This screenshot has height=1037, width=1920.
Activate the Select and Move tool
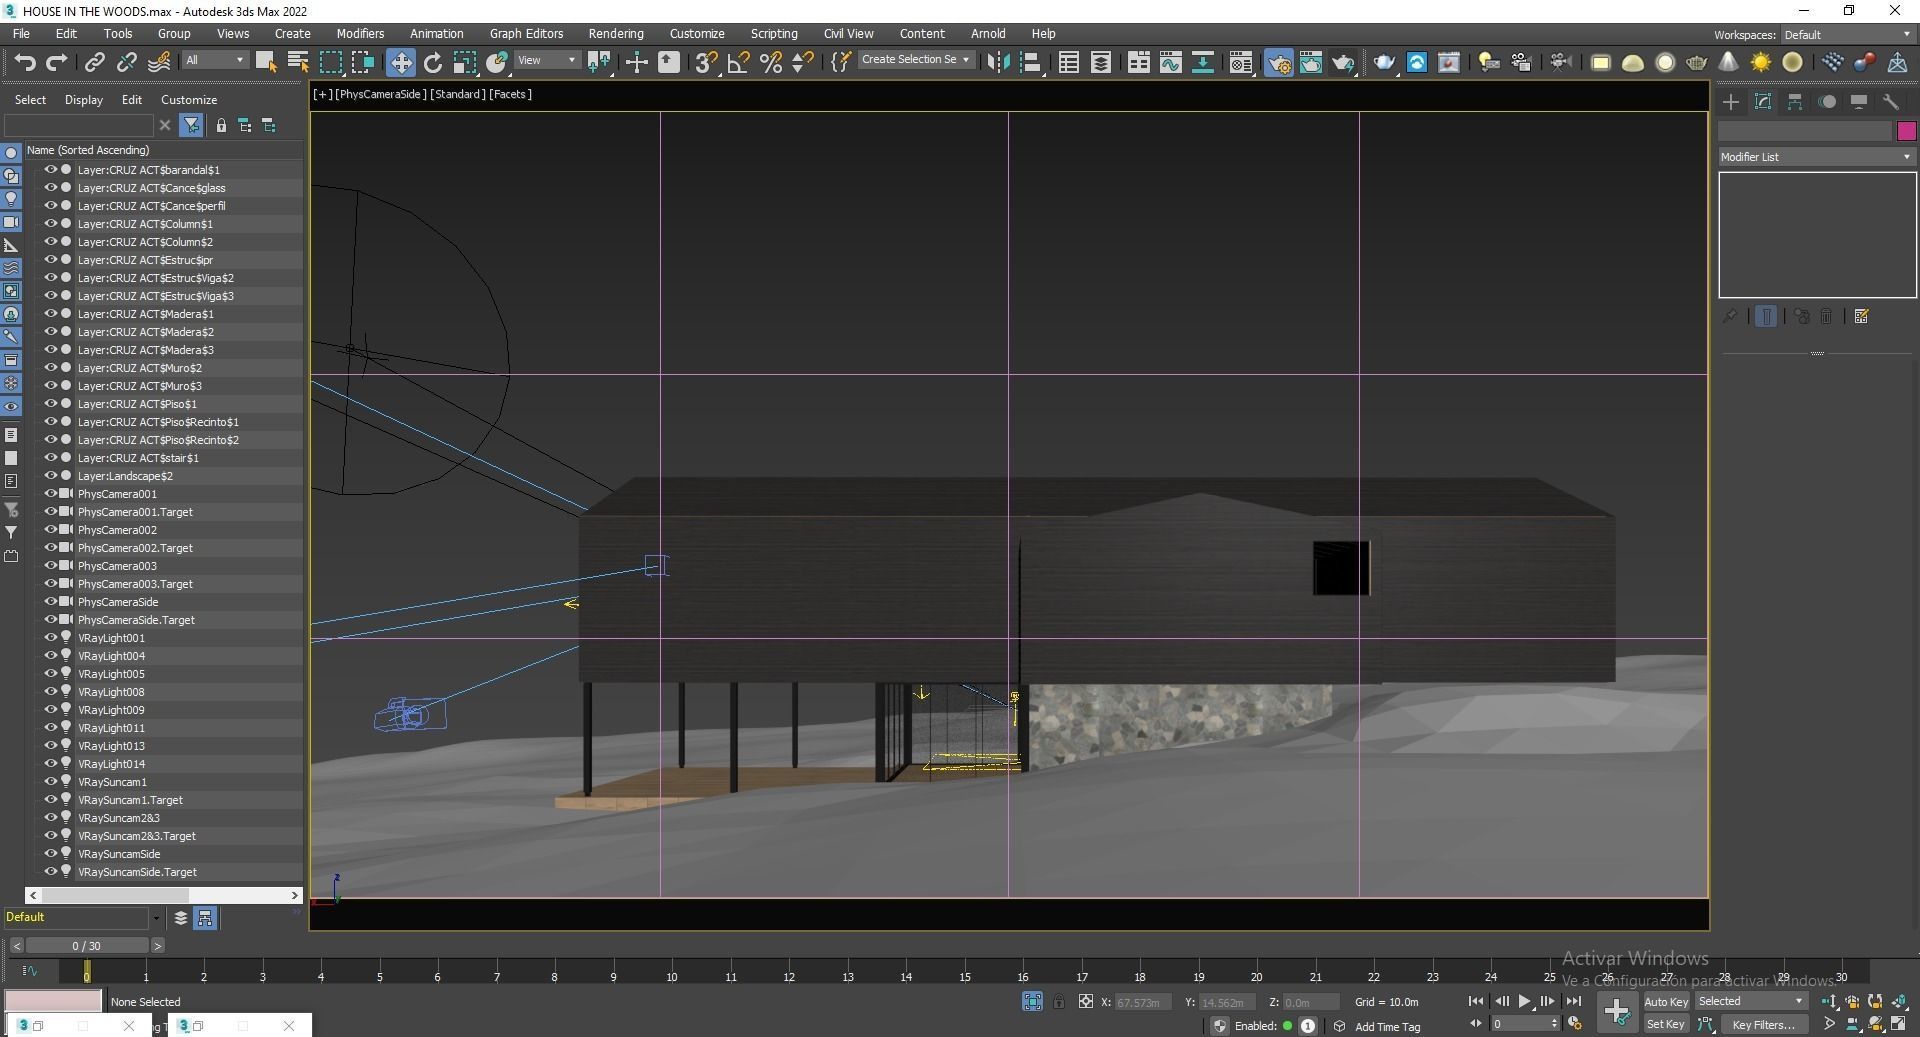point(400,62)
